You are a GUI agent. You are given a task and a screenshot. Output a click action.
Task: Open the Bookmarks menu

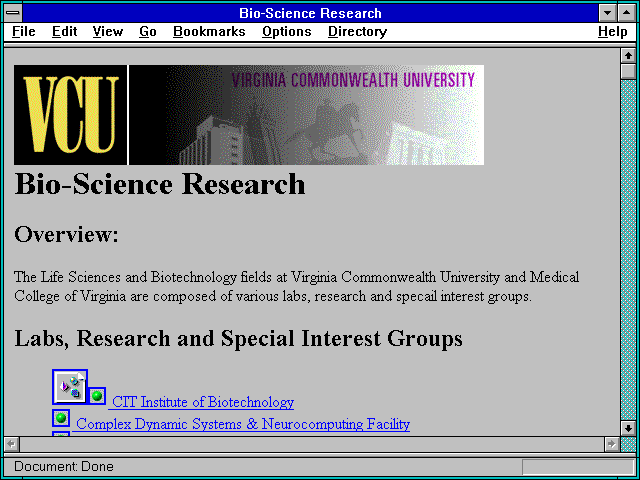point(209,31)
